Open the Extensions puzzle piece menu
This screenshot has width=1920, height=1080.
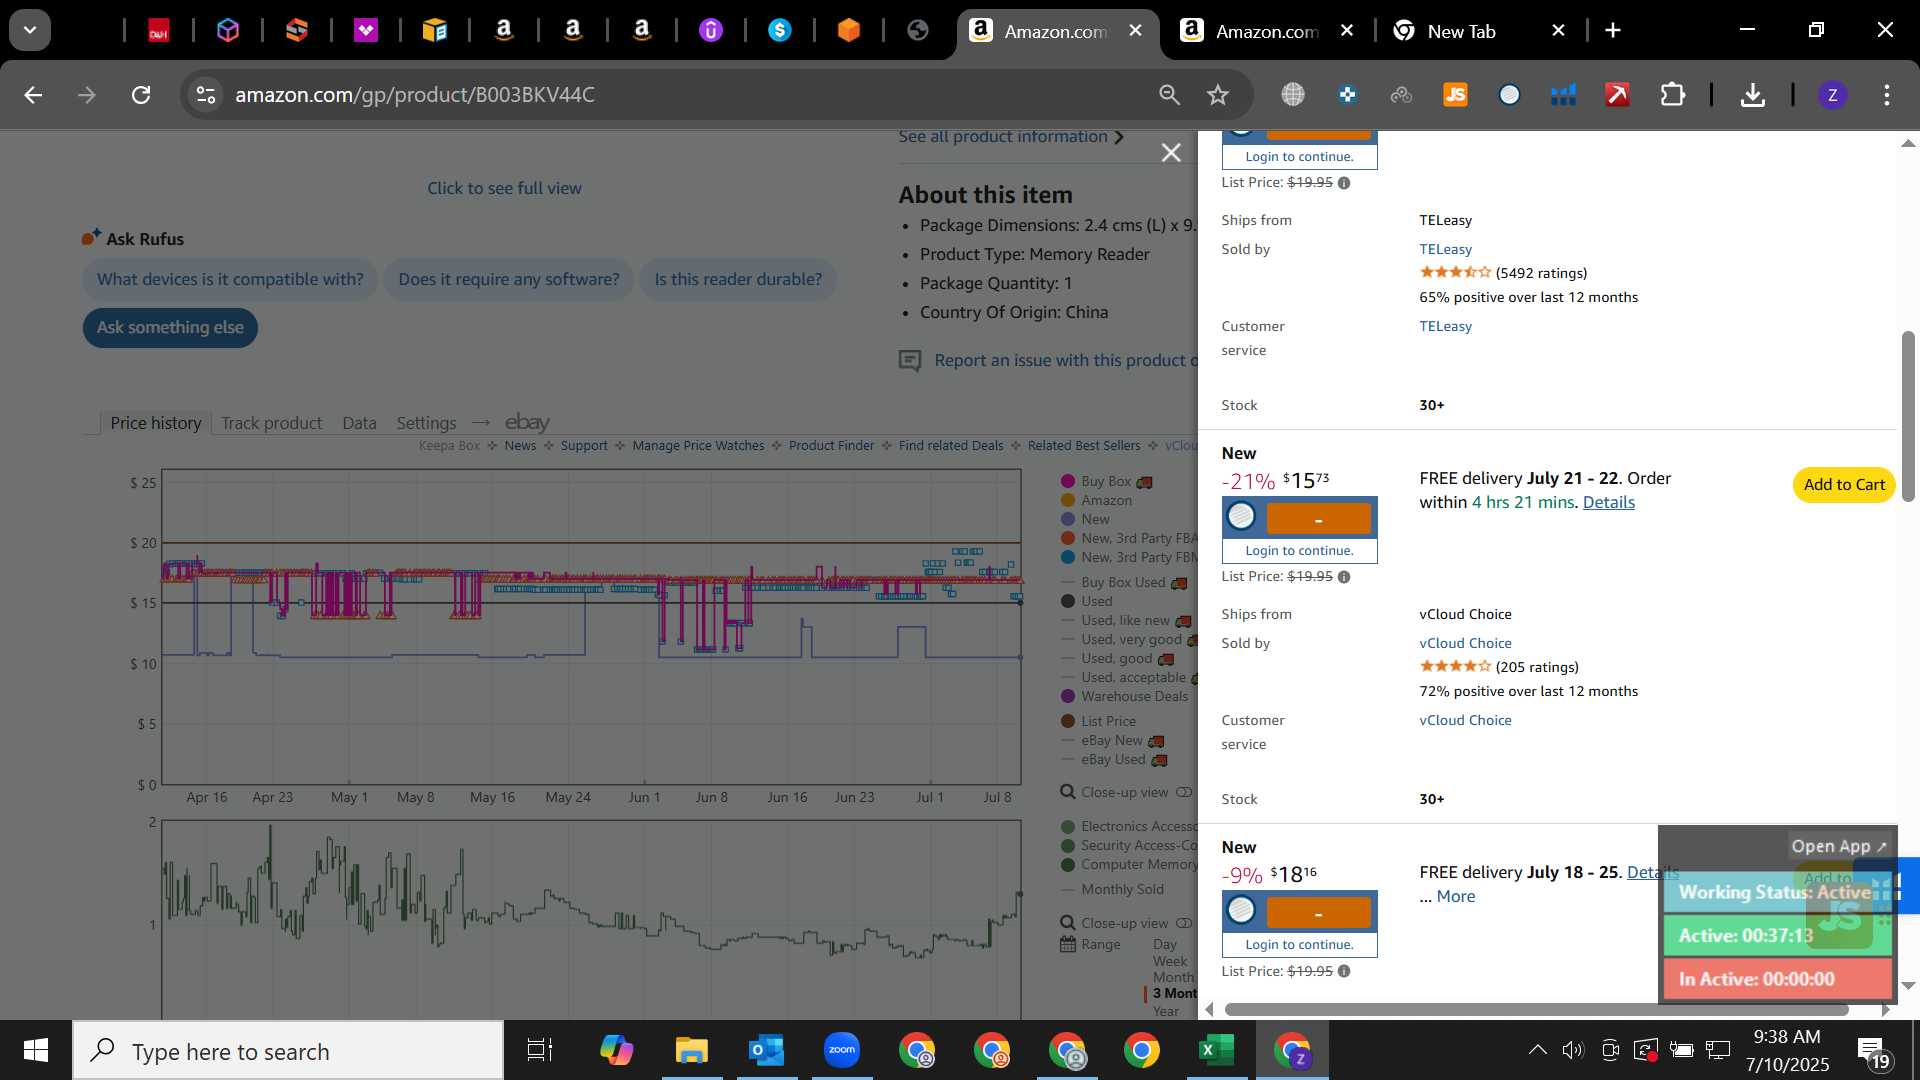tap(1673, 95)
